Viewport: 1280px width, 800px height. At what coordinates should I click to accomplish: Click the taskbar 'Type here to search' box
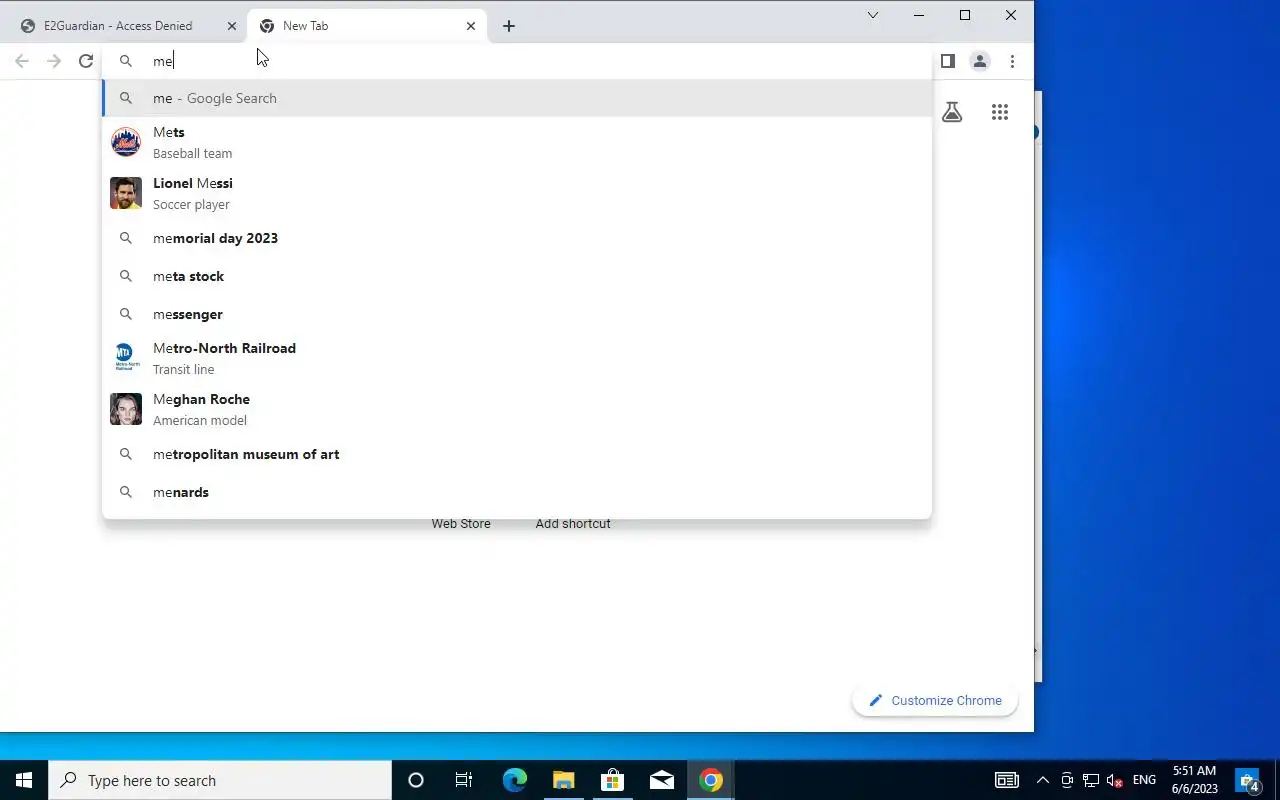point(220,780)
